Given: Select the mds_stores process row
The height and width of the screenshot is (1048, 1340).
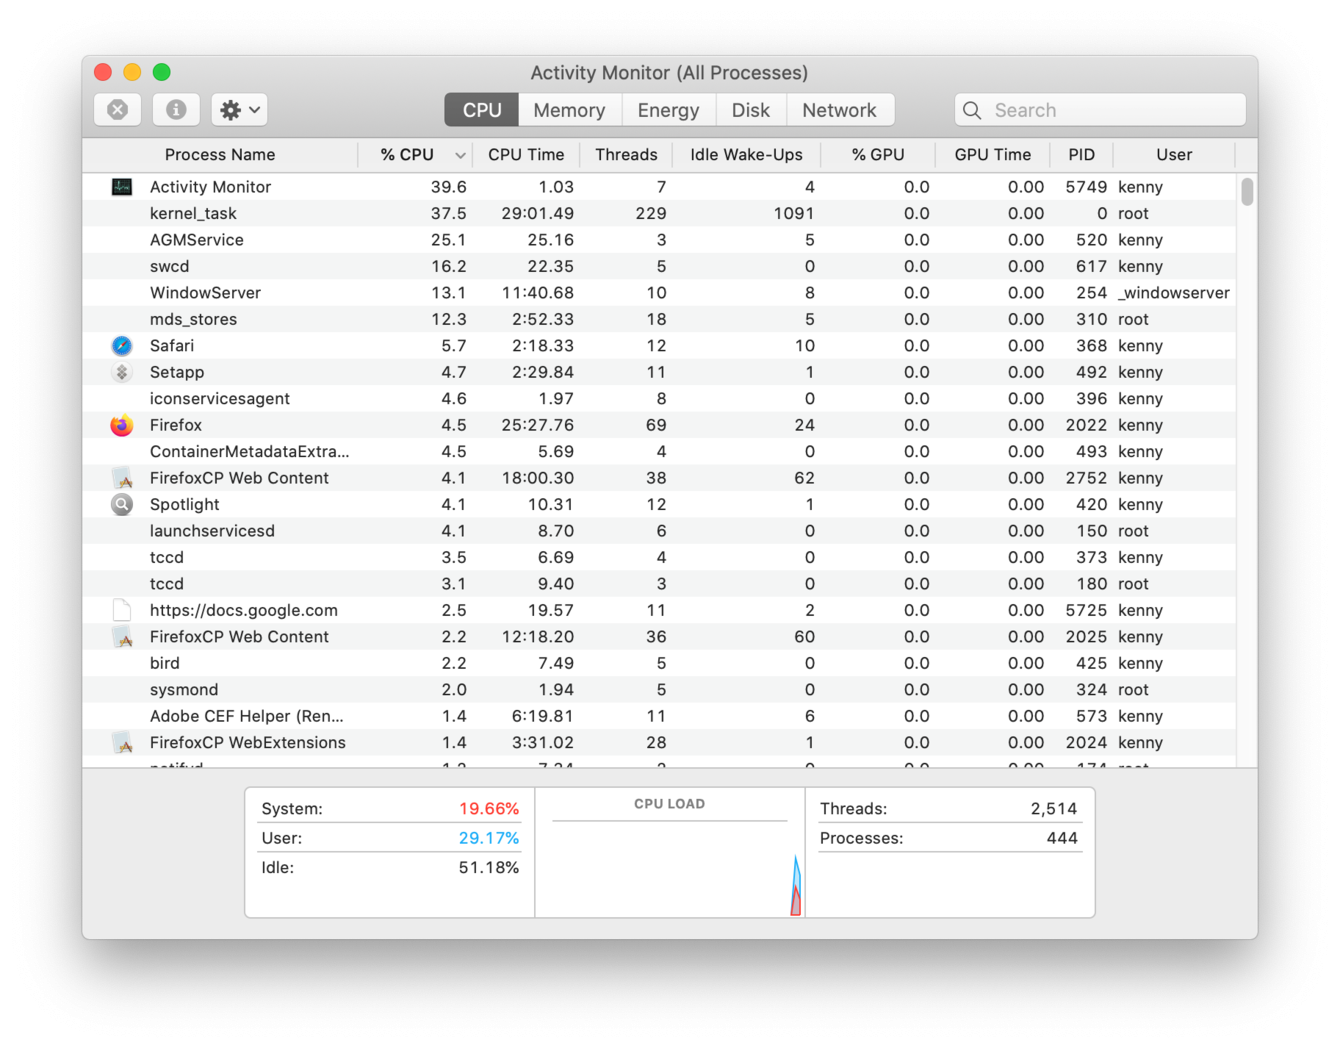Looking at the screenshot, I should [x=660, y=319].
